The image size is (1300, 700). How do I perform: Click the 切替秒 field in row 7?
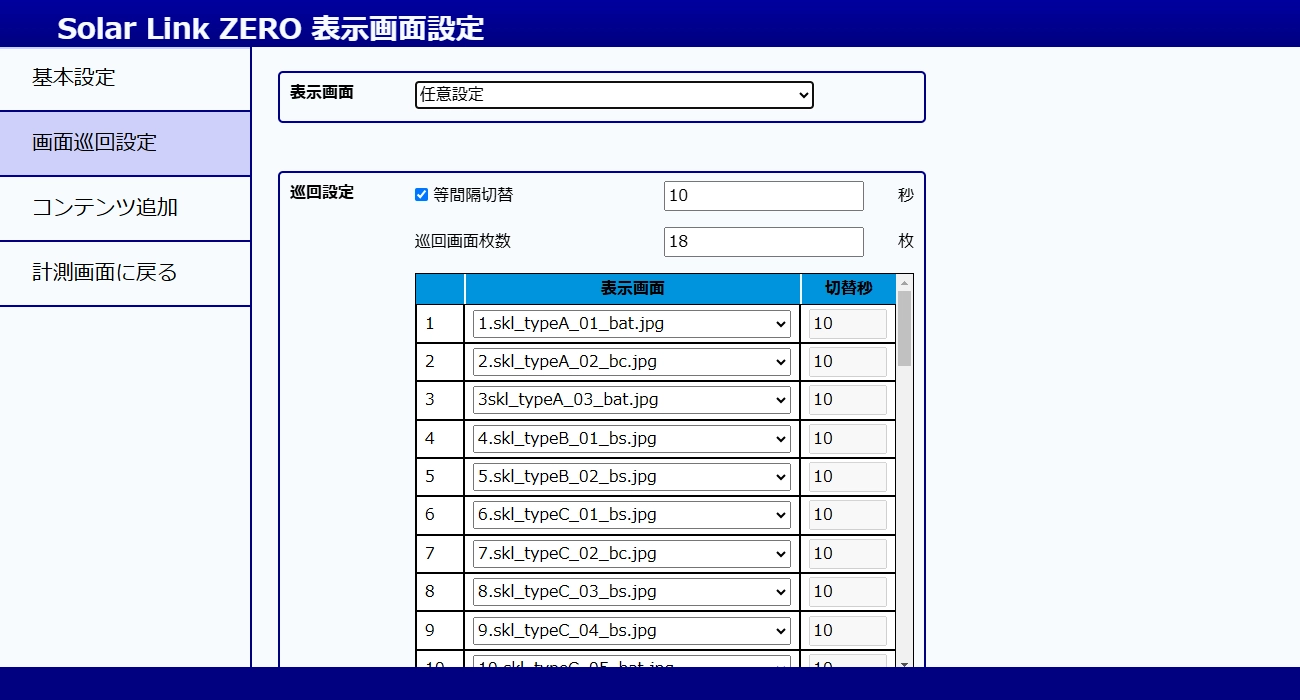tap(847, 554)
